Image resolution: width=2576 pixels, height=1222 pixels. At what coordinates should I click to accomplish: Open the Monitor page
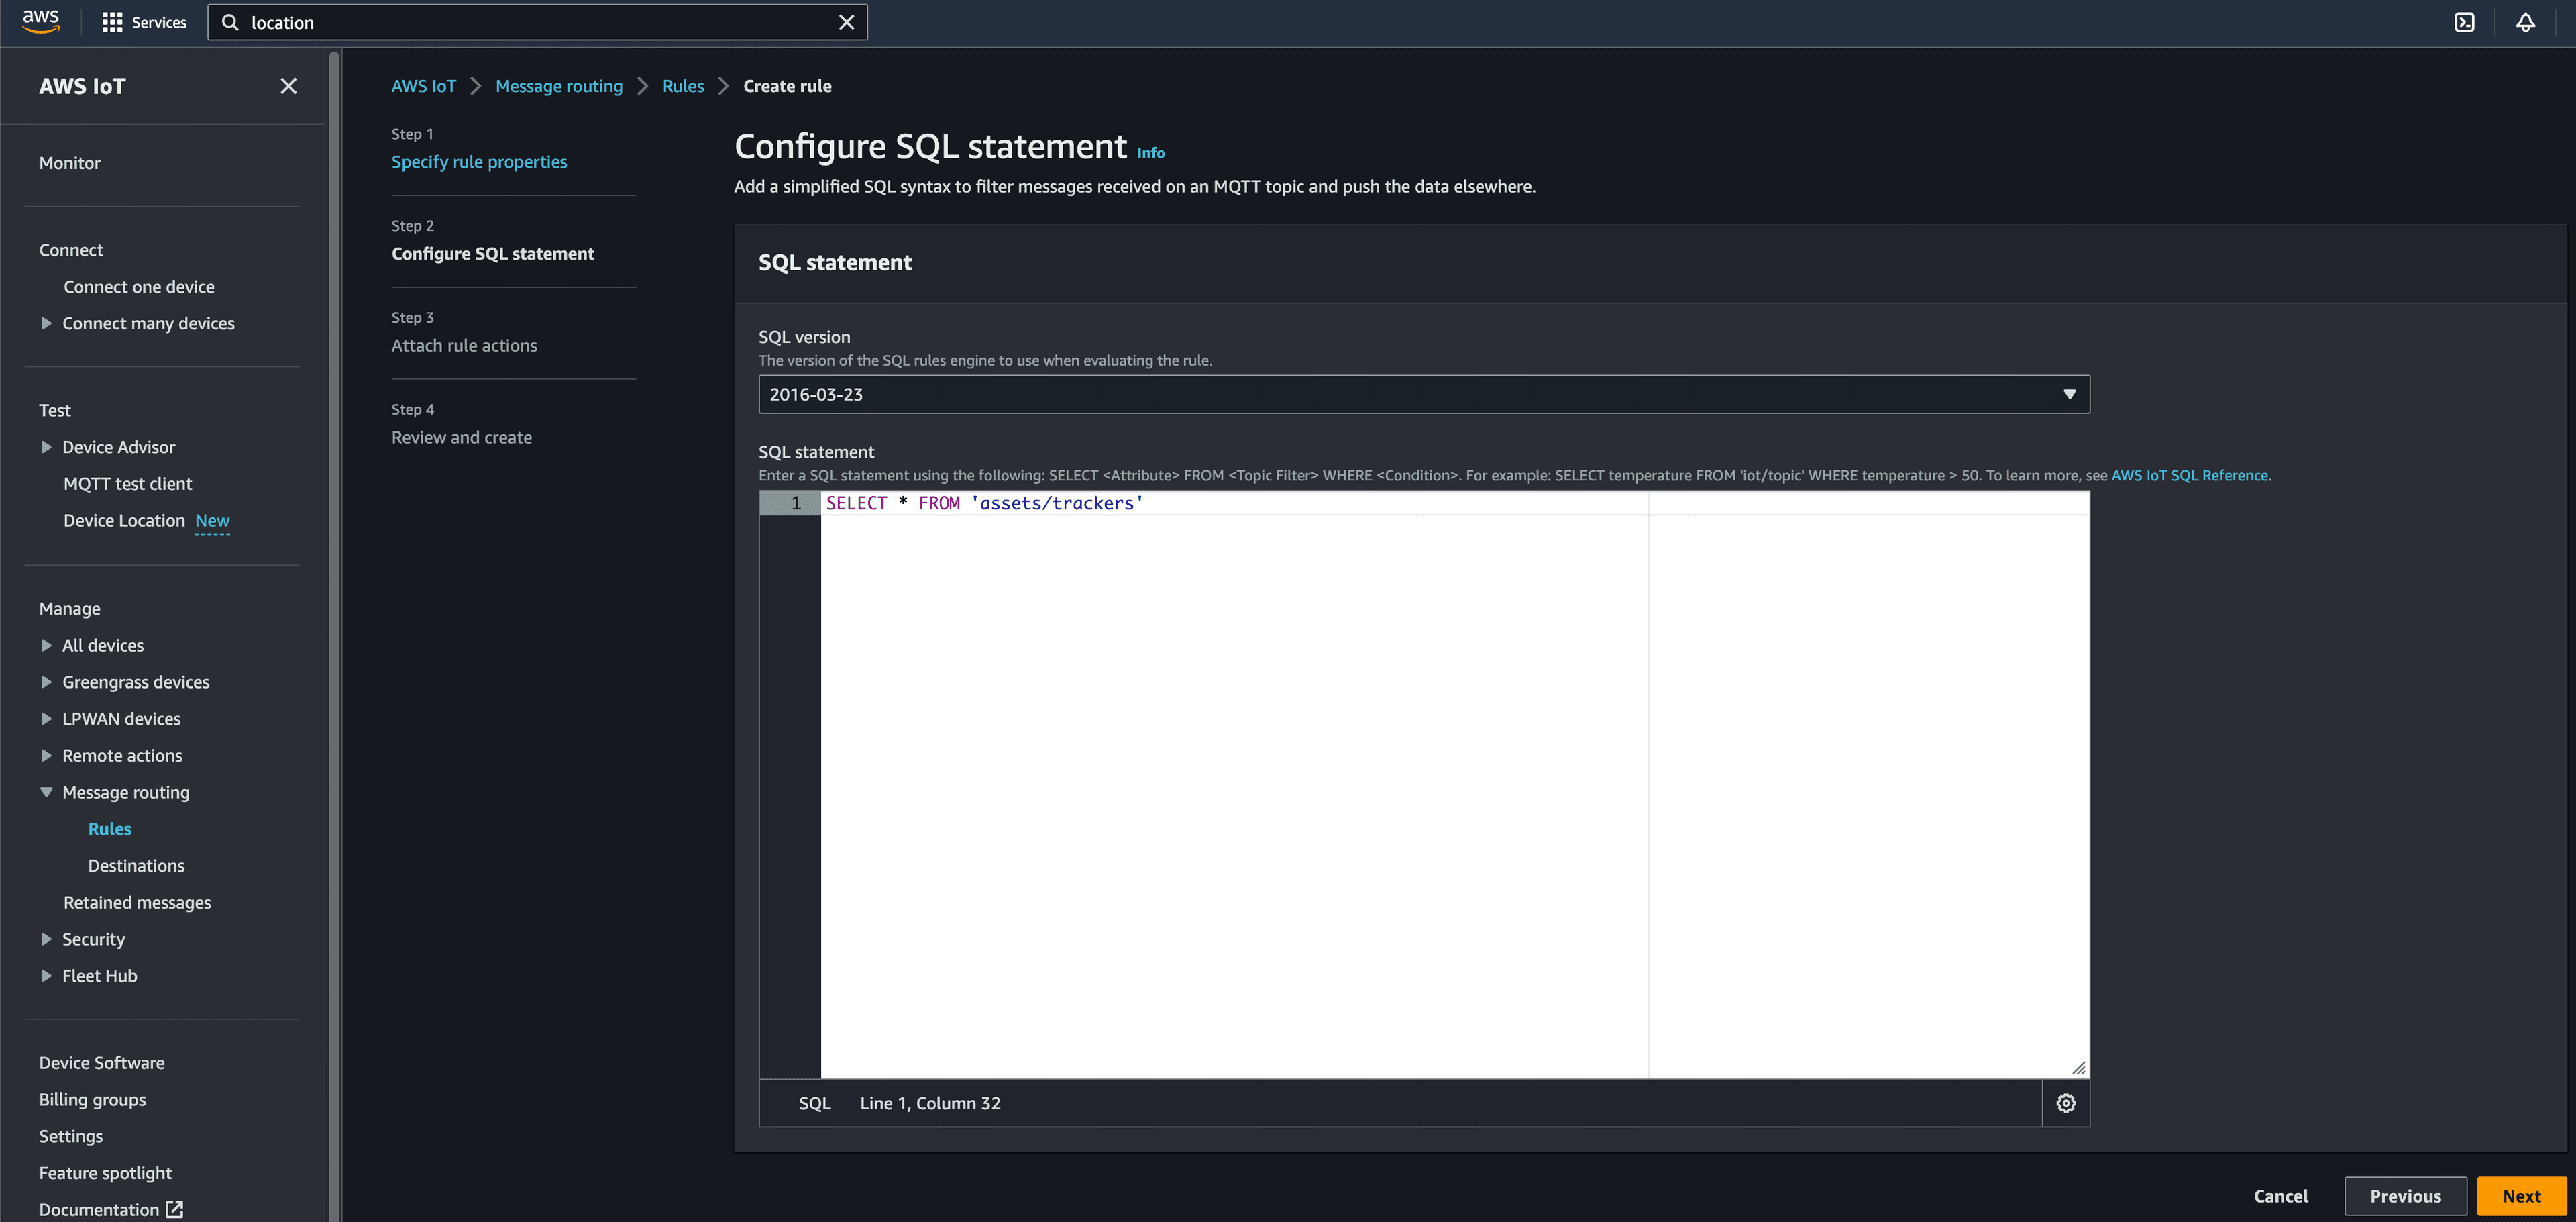click(70, 163)
